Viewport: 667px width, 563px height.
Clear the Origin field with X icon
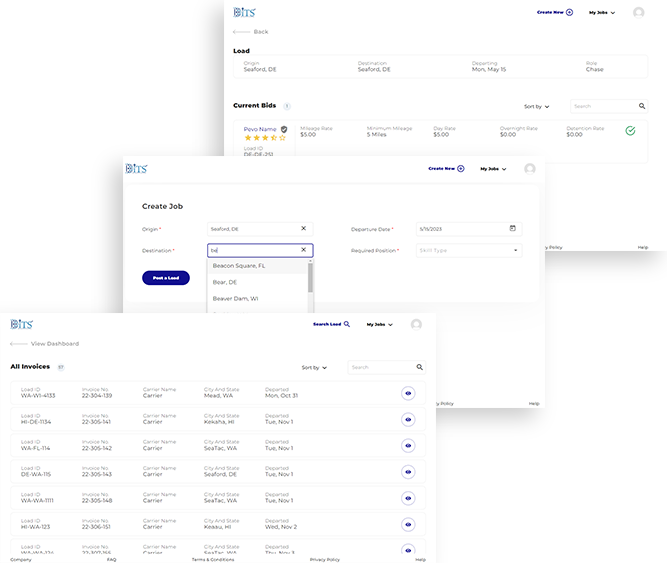(304, 228)
